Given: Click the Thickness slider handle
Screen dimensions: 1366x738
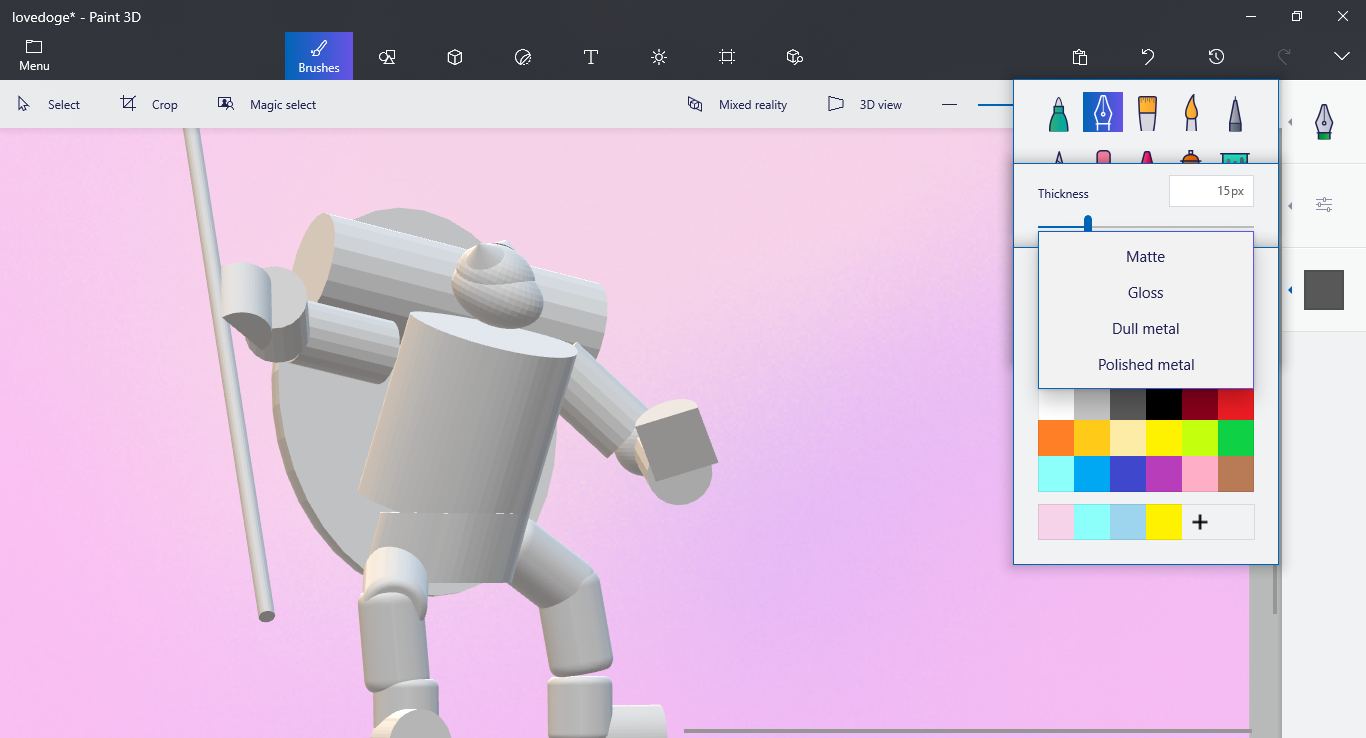Looking at the screenshot, I should click(x=1088, y=224).
